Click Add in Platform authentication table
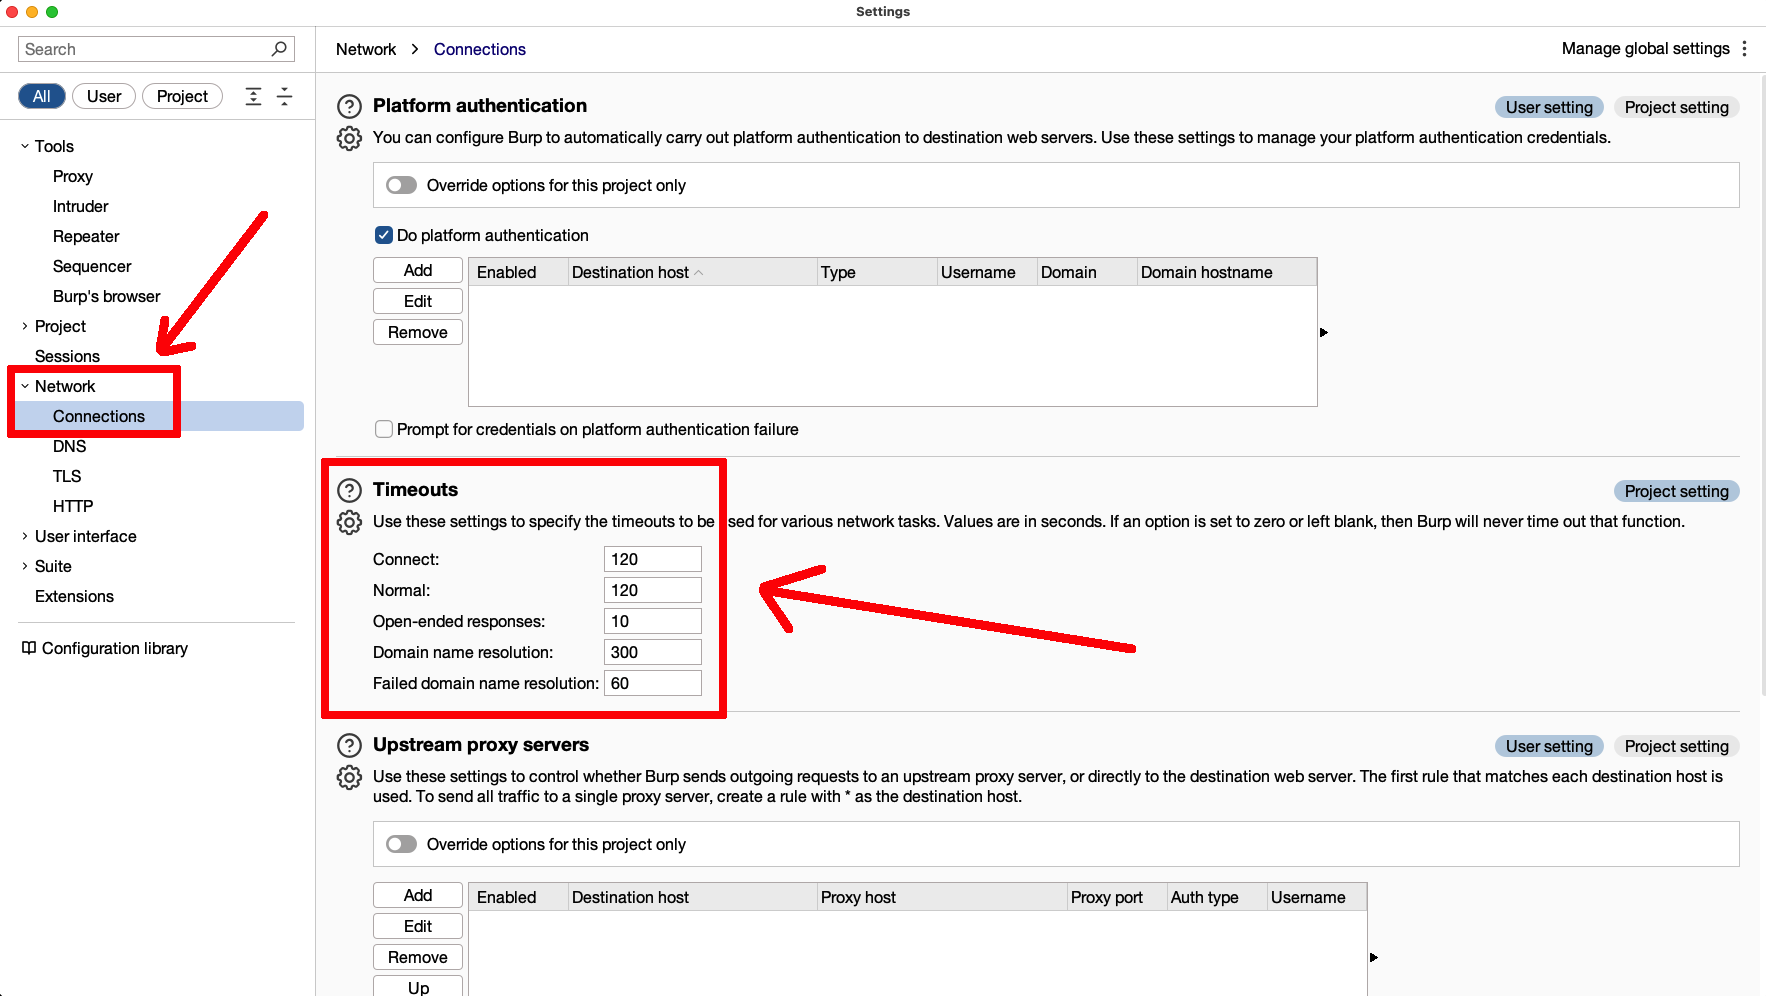 click(418, 270)
